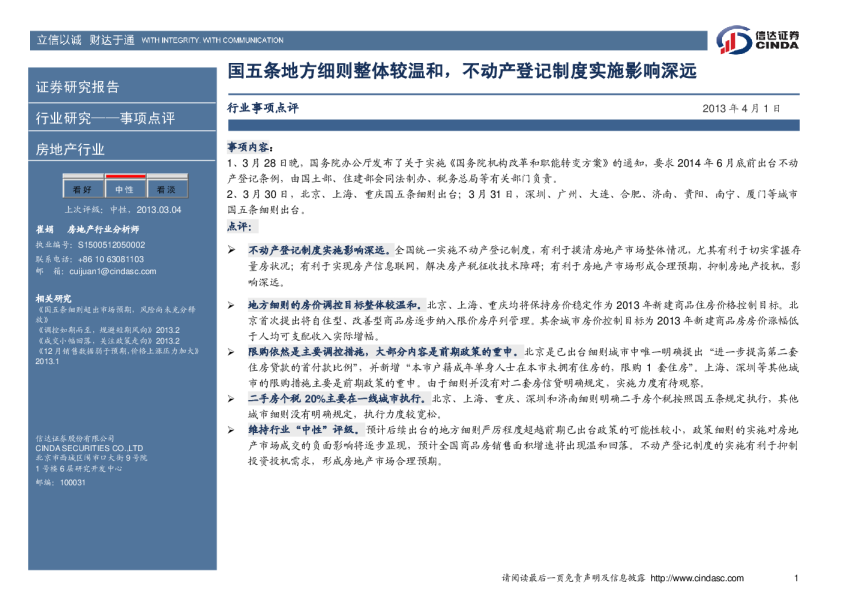842x595 pixels.
Task: Select the 看淡 rating box
Action: click(x=166, y=189)
